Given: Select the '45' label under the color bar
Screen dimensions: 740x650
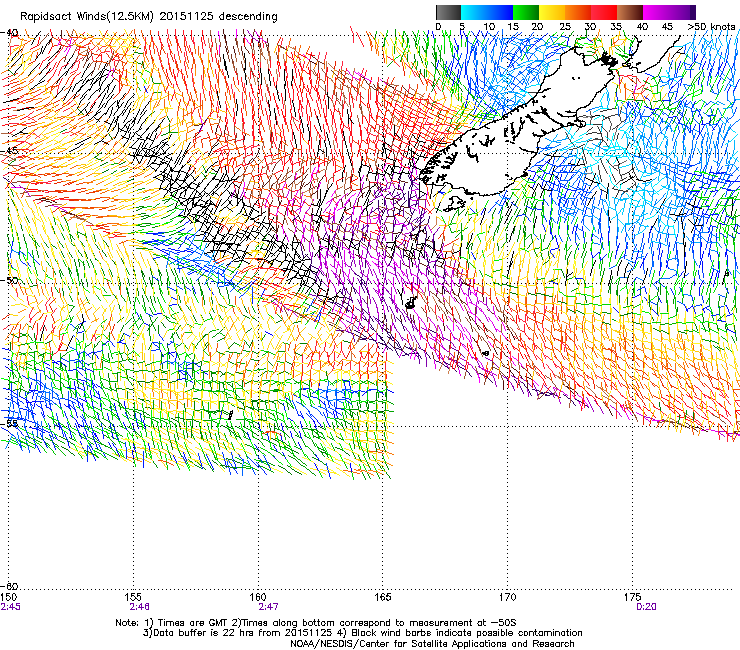Looking at the screenshot, I should pos(667,27).
